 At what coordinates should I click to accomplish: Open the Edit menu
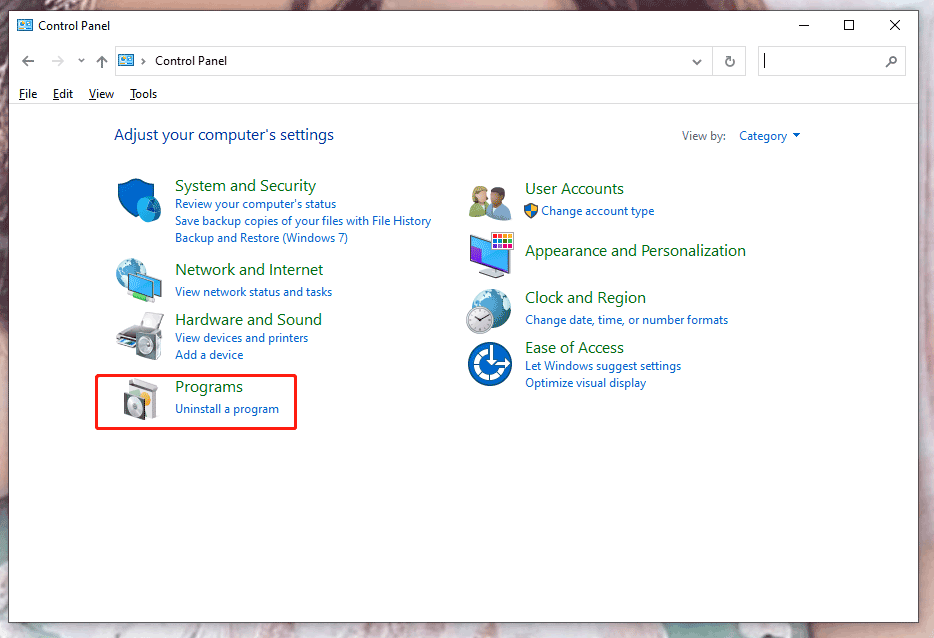[x=63, y=94]
